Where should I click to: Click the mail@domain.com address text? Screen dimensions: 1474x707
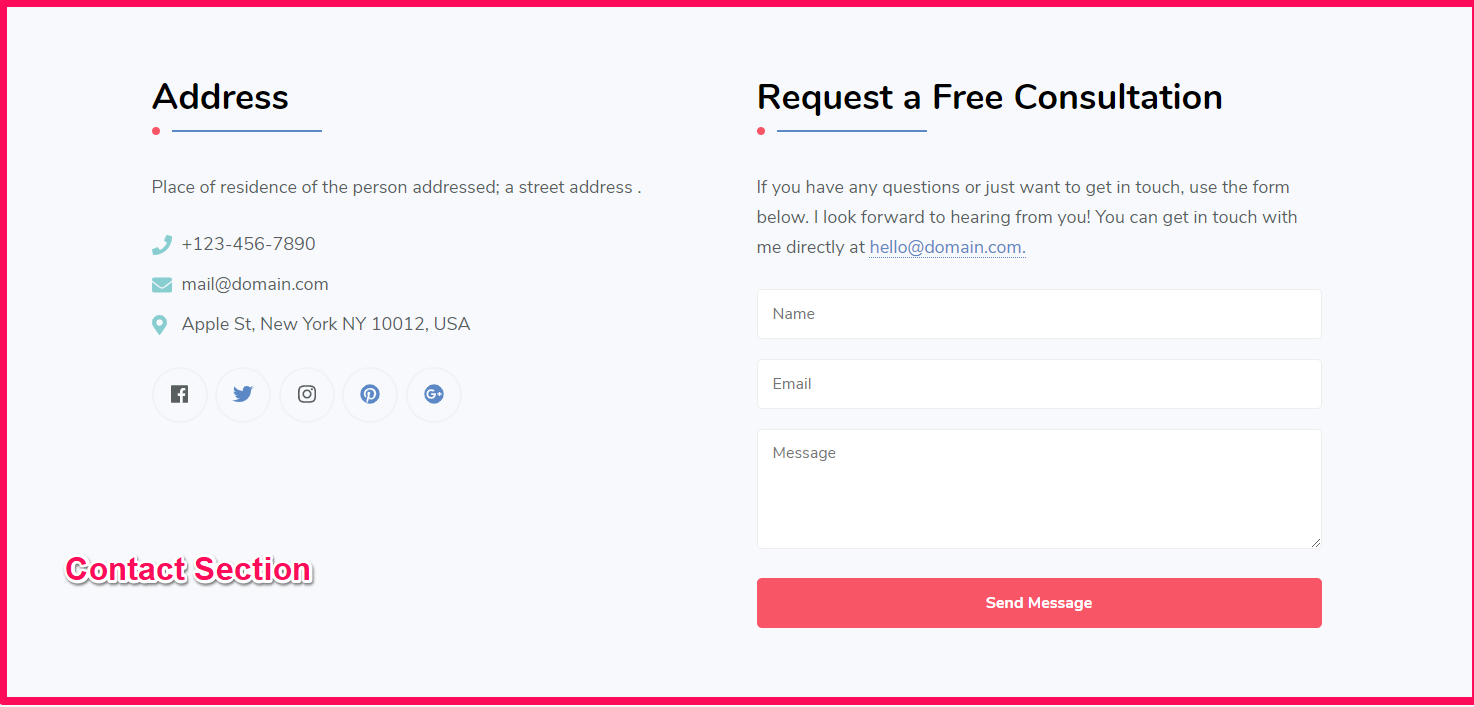coord(255,284)
